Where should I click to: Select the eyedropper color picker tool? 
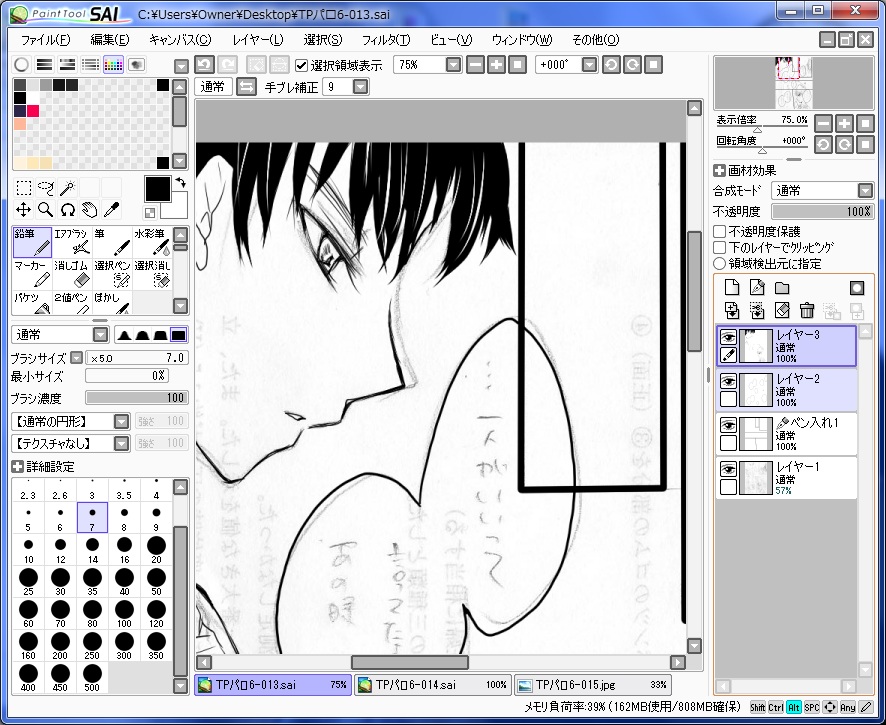(x=111, y=210)
